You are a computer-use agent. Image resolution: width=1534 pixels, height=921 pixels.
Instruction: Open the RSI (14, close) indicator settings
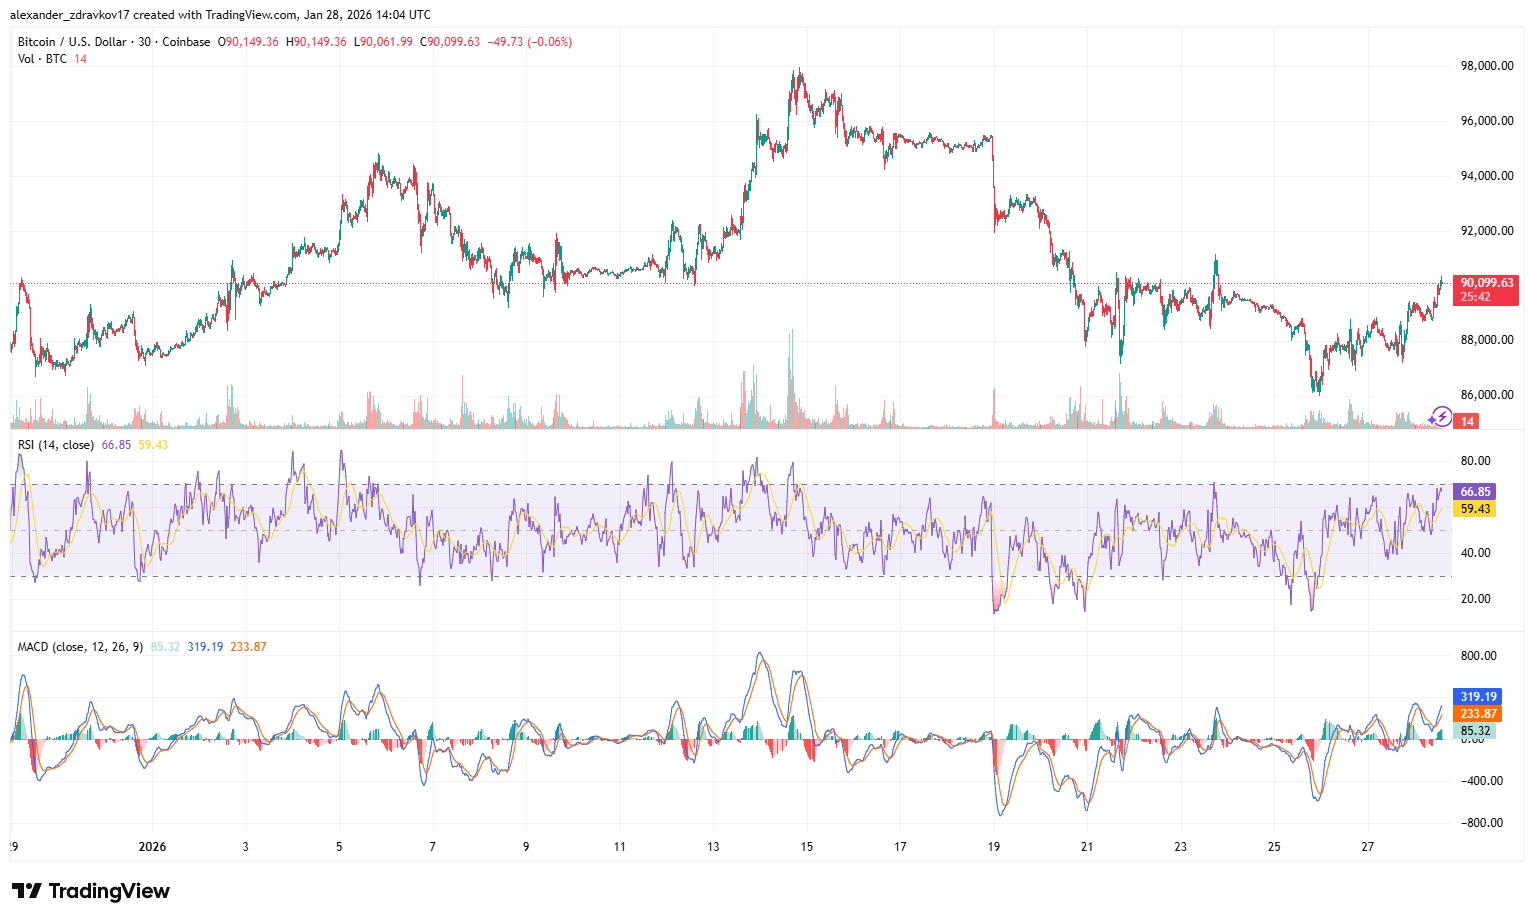[x=55, y=443]
